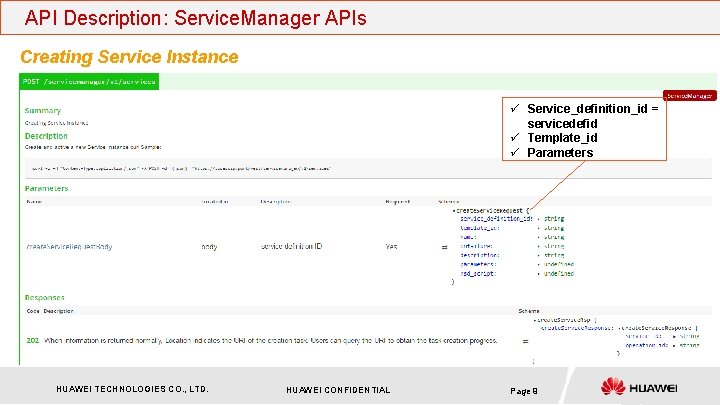Click the Responses section heading

pyautogui.click(x=45, y=298)
